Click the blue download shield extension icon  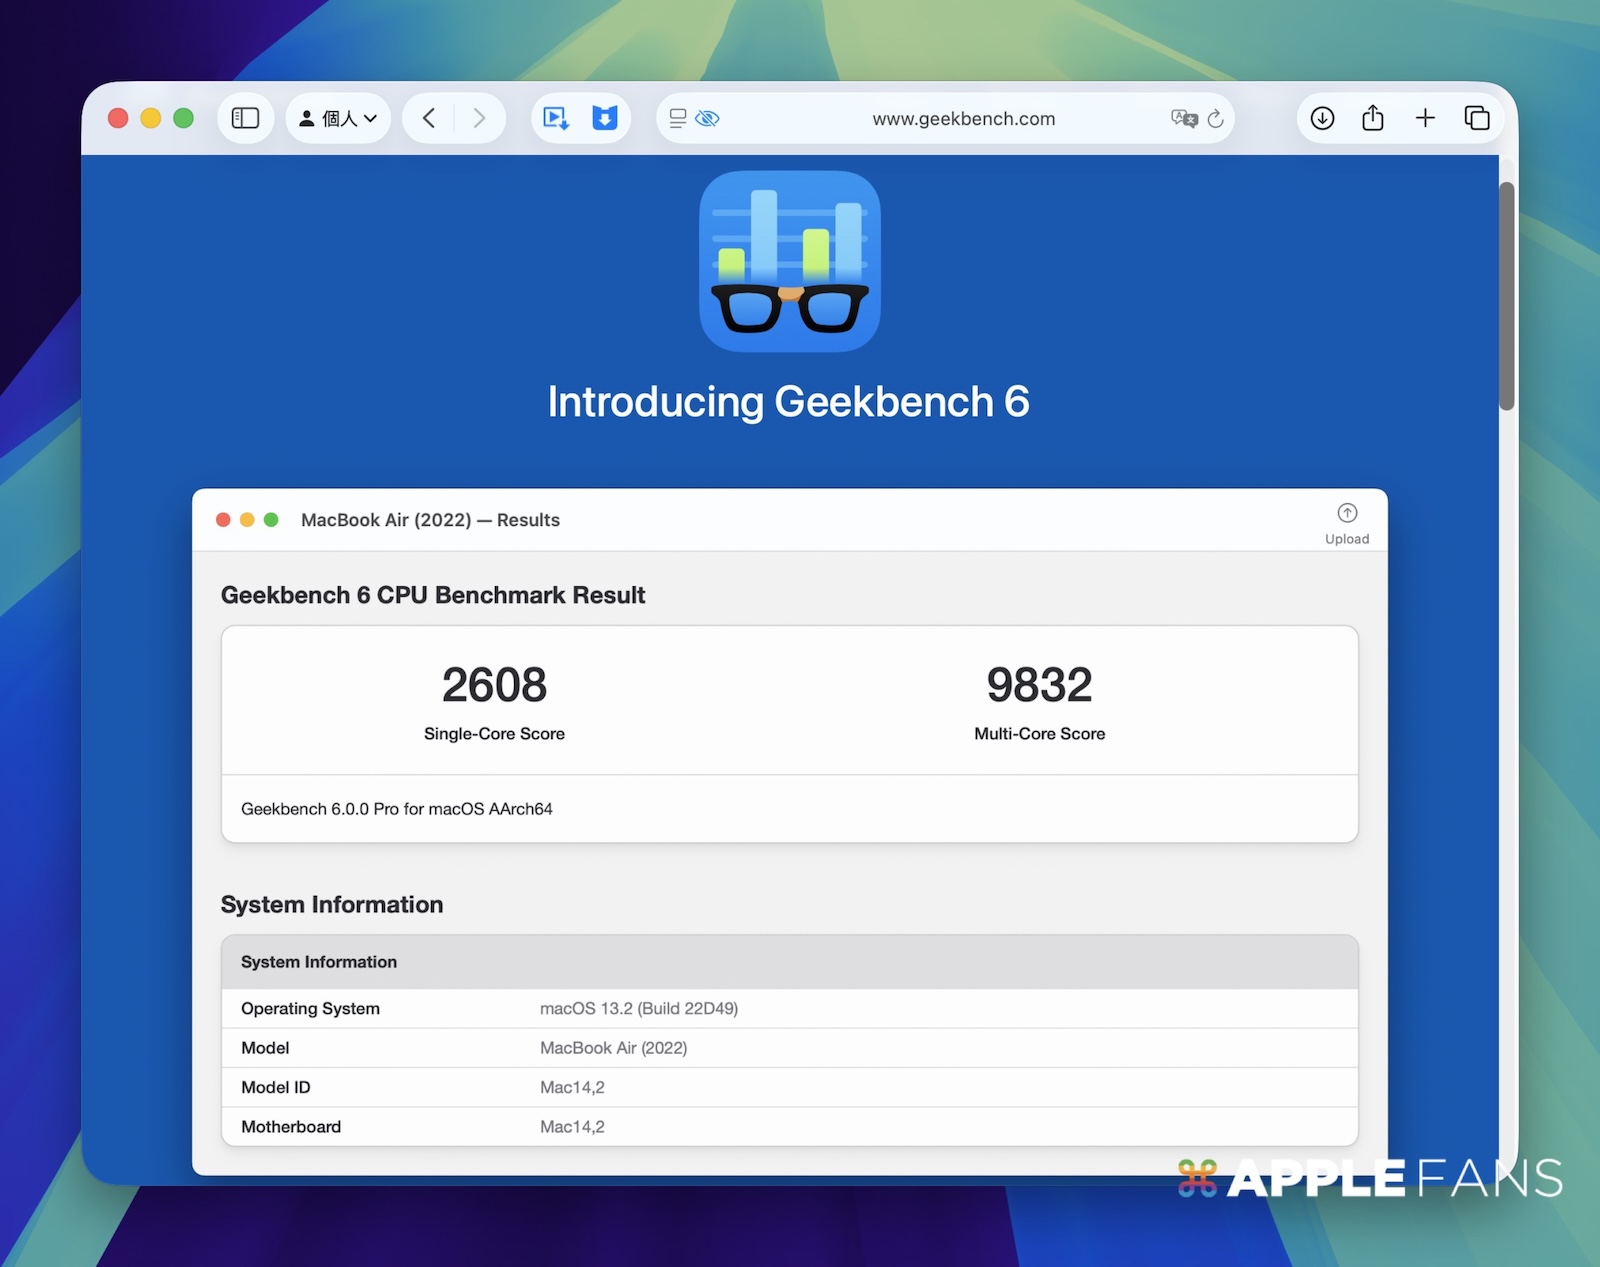605,118
